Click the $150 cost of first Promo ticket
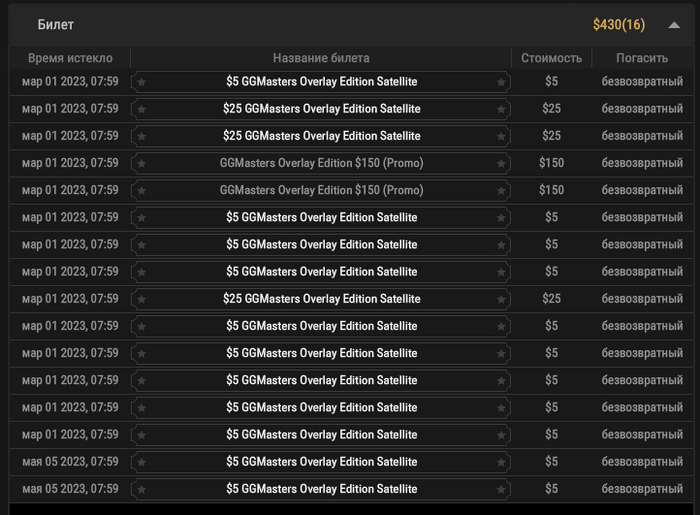The height and width of the screenshot is (515, 700). point(551,163)
